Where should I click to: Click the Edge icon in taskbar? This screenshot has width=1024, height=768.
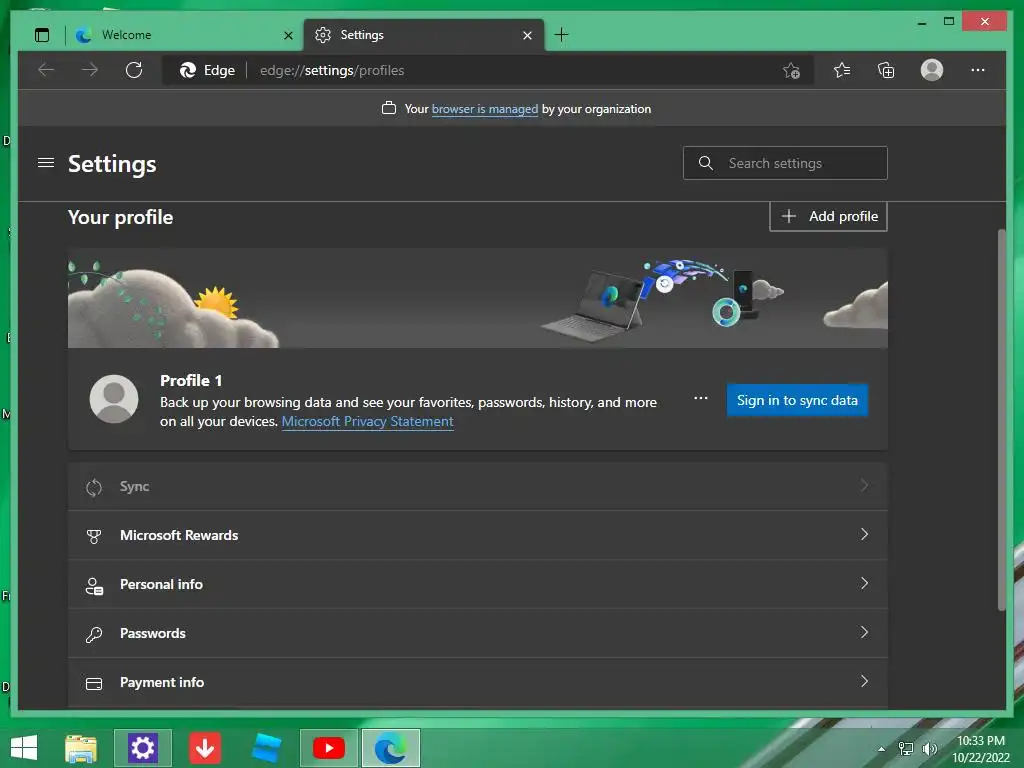click(391, 748)
